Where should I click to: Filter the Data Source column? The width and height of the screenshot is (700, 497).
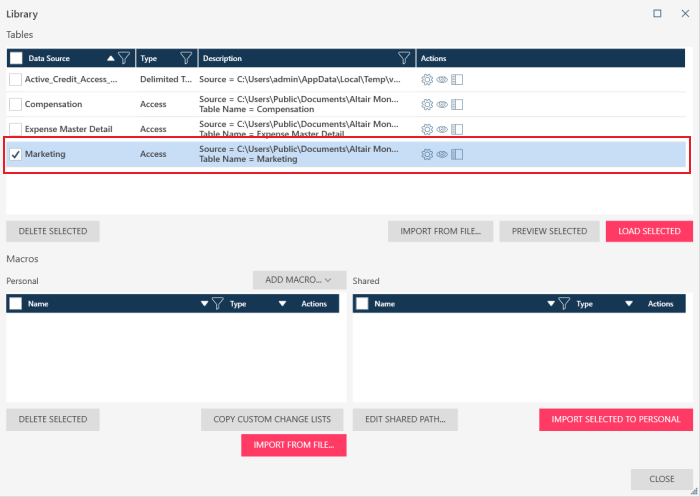click(x=124, y=58)
